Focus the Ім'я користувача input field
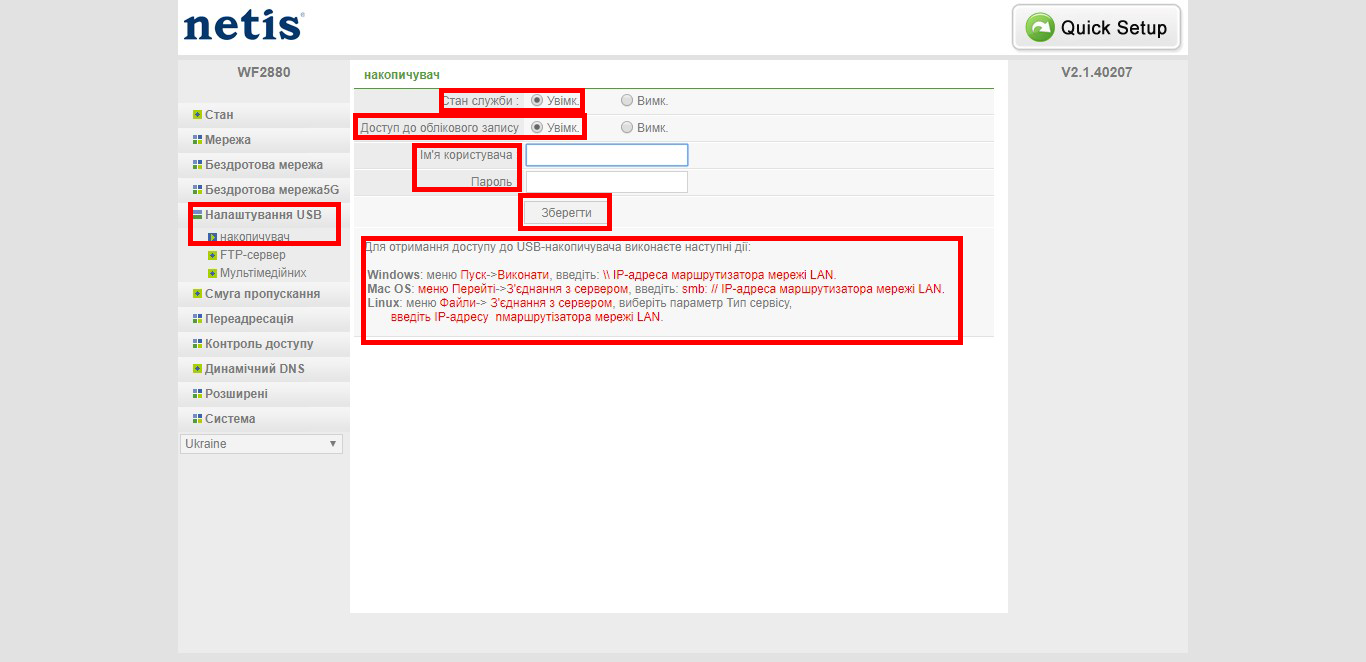The height and width of the screenshot is (662, 1366). [607, 155]
